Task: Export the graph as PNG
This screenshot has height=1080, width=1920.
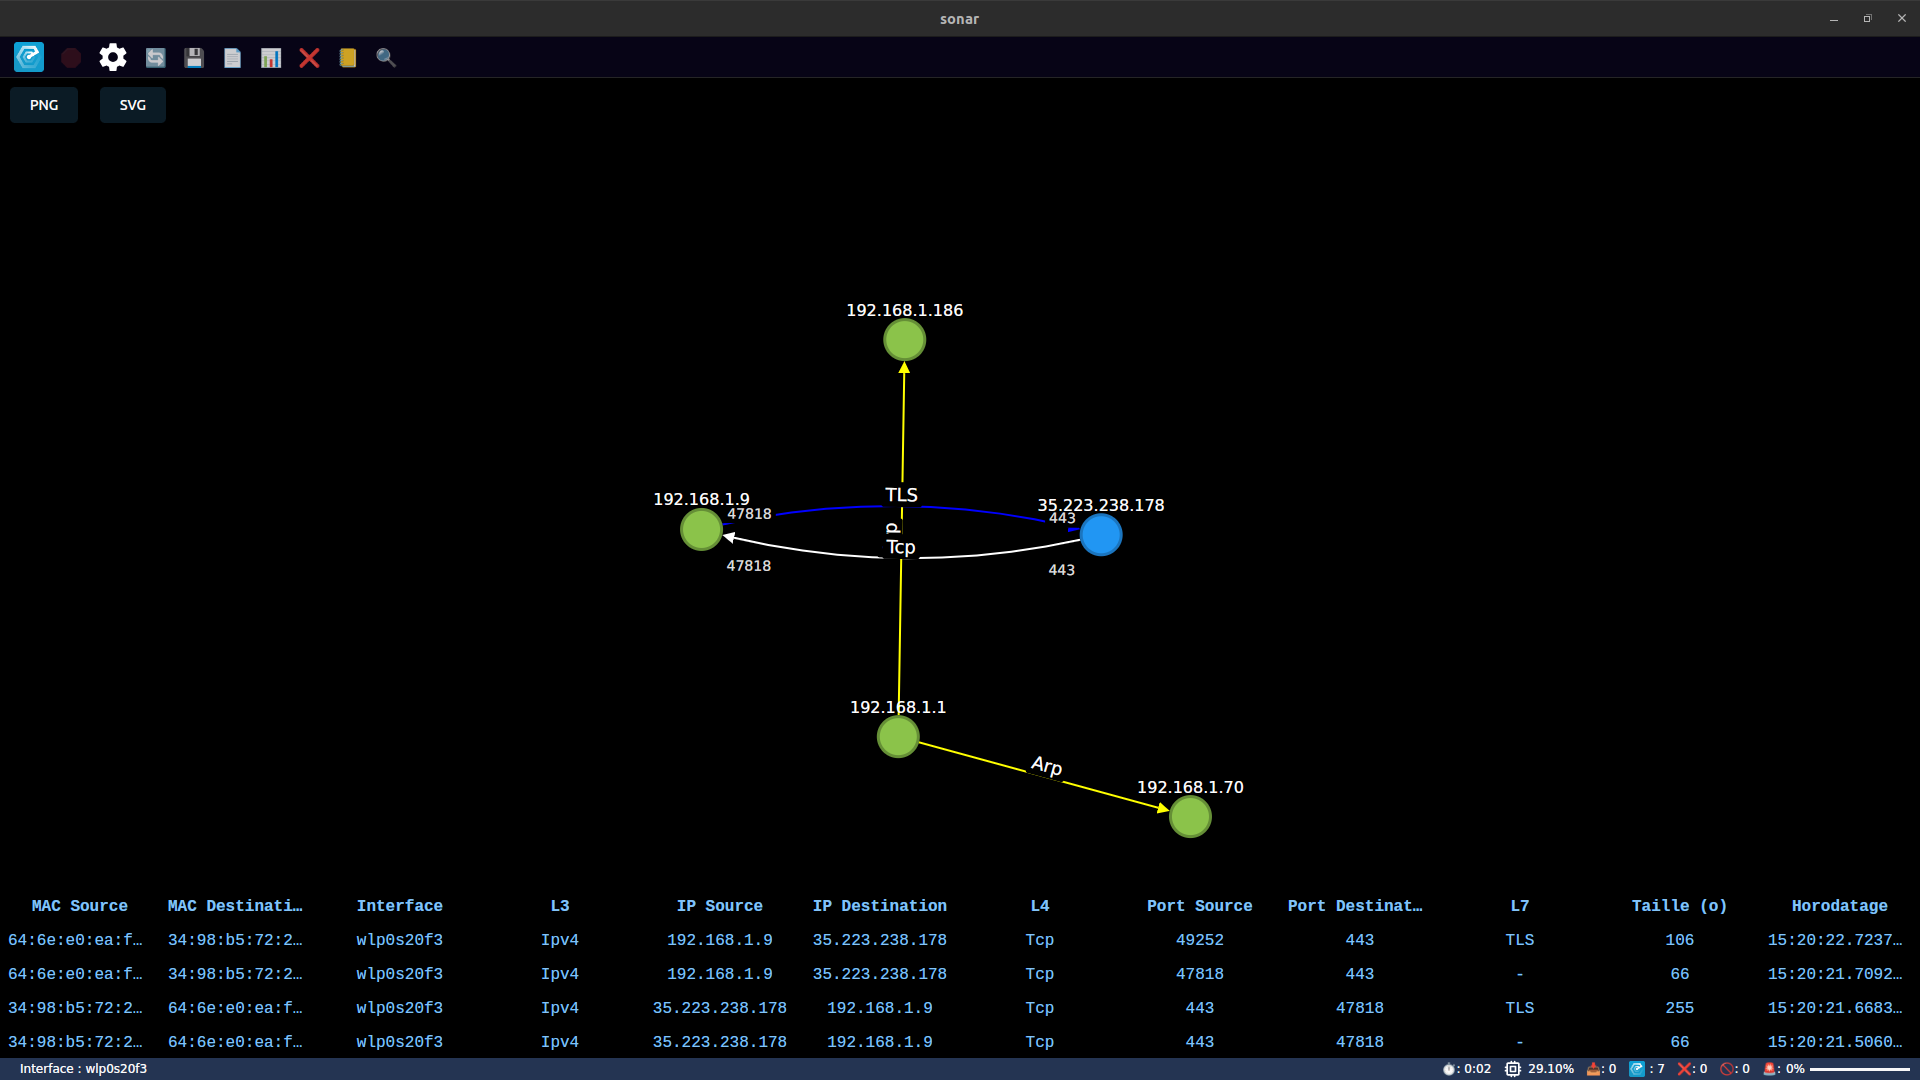Action: tap(44, 105)
